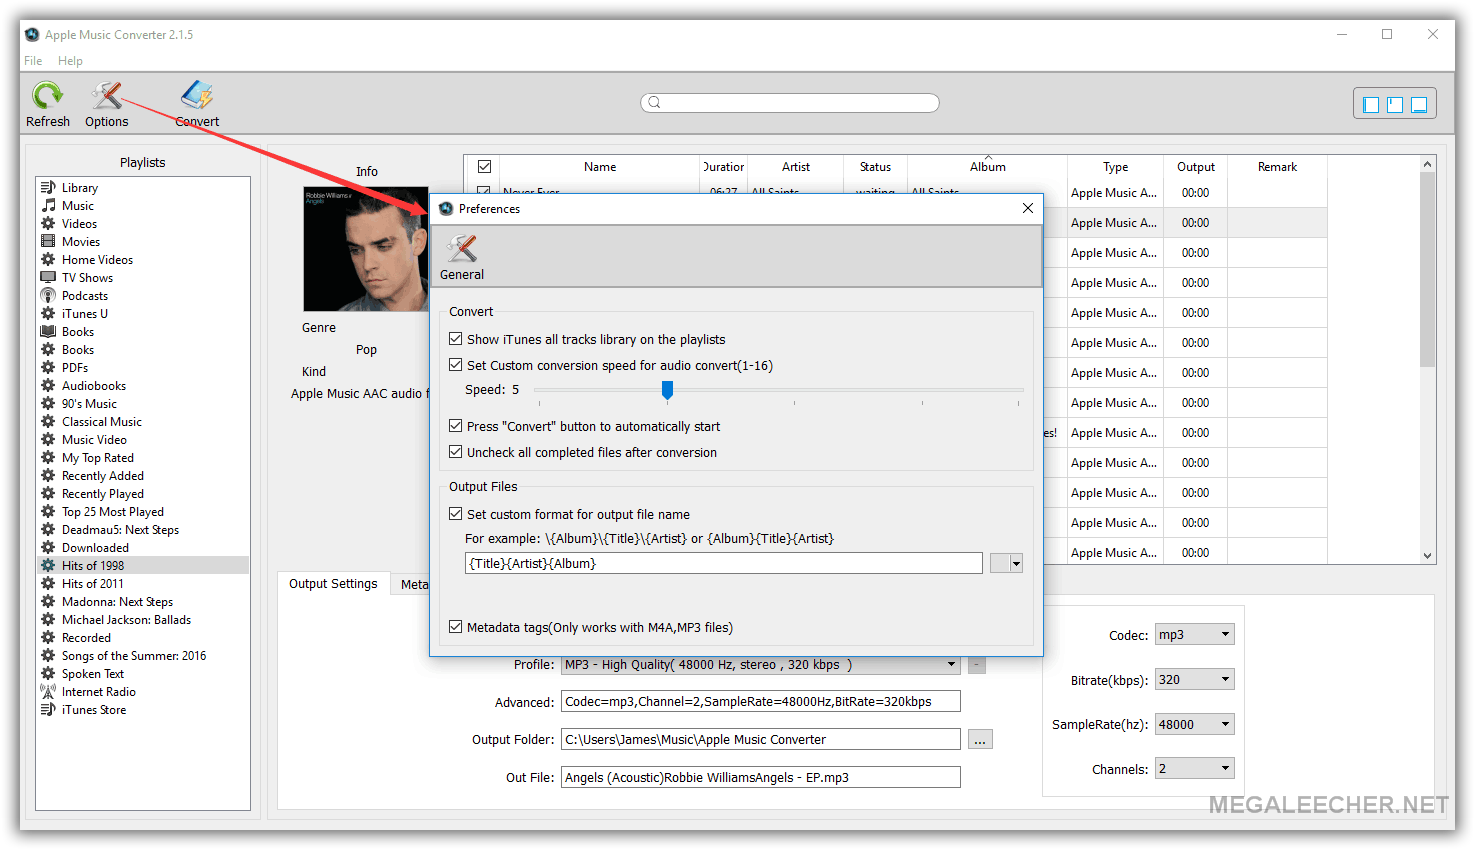This screenshot has width=1475, height=850.
Task: Click the track list vertical scrollbar
Action: (x=1427, y=271)
